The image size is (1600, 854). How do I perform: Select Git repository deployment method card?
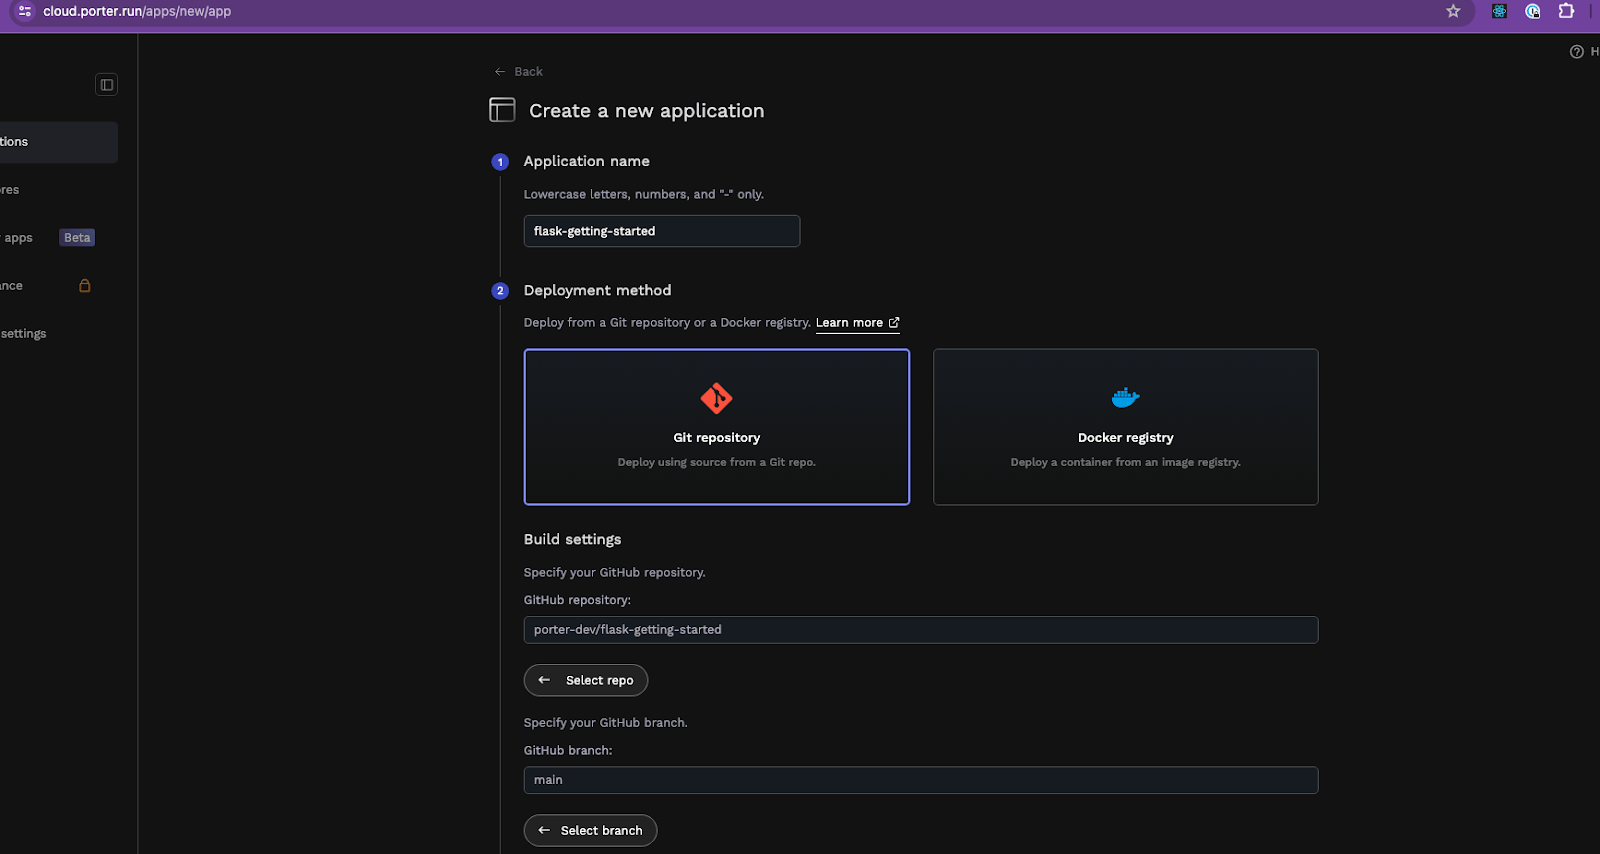click(717, 427)
